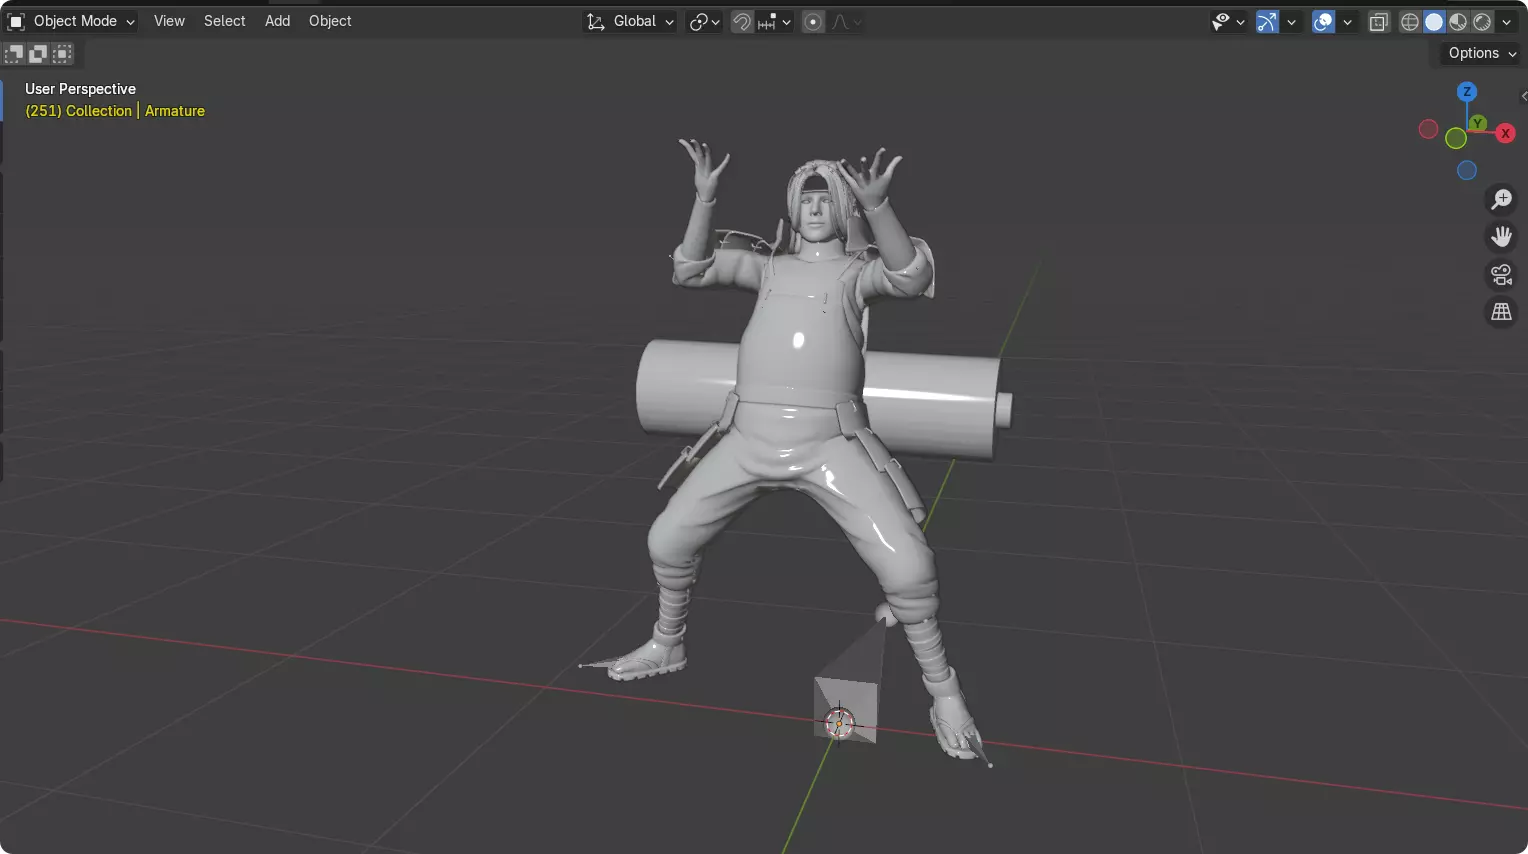
Task: Open the Object menu
Action: pyautogui.click(x=330, y=21)
